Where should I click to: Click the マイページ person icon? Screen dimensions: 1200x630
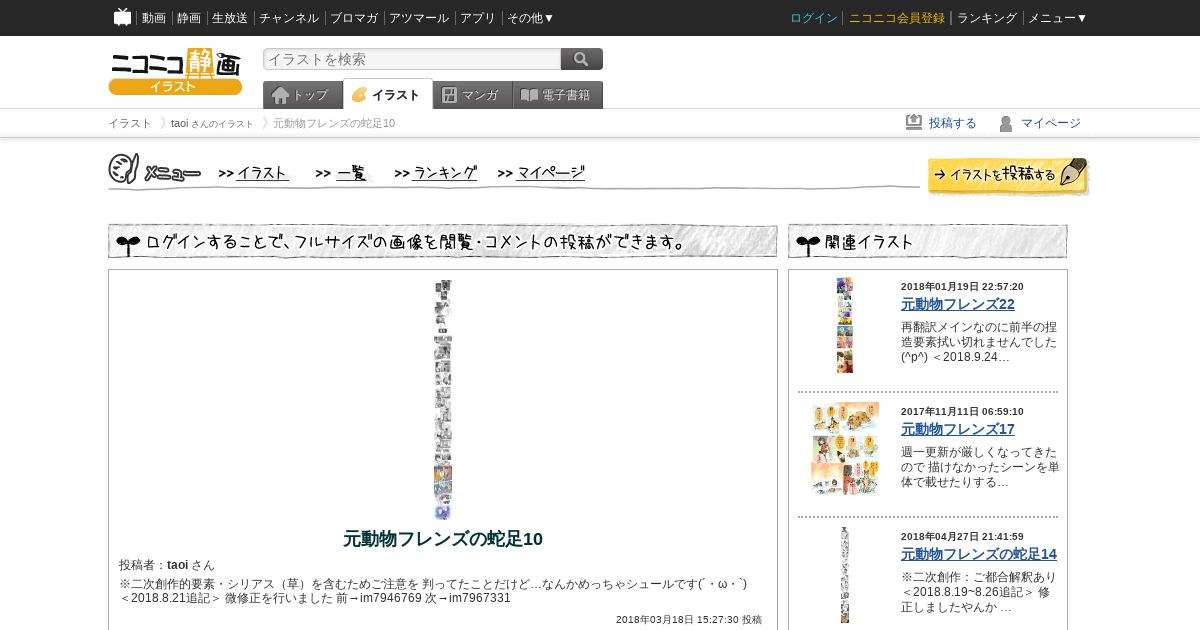(1006, 123)
